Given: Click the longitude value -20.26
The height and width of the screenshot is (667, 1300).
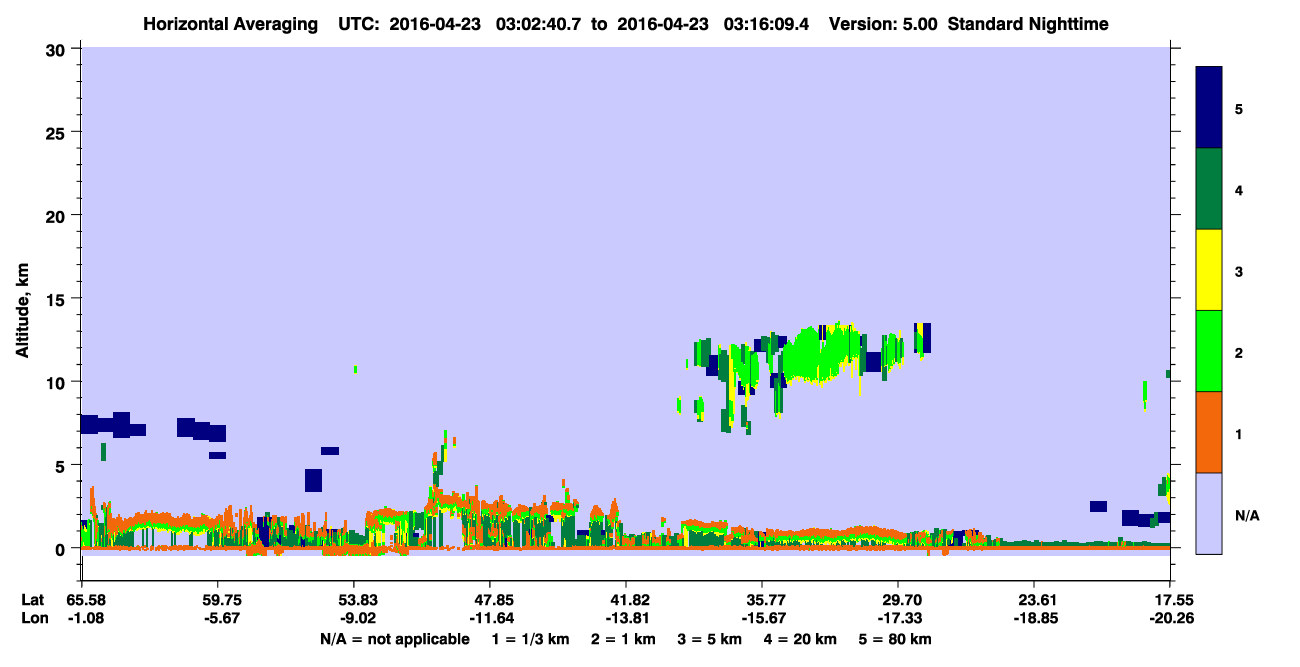Looking at the screenshot, I should coord(1170,618).
